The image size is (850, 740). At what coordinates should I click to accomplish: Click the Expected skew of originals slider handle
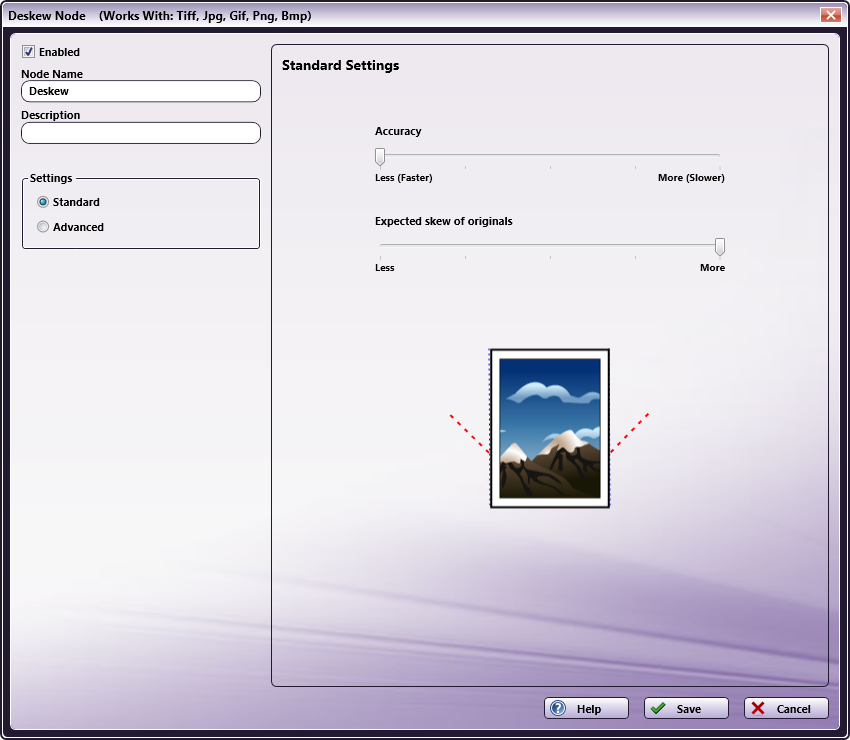[719, 247]
